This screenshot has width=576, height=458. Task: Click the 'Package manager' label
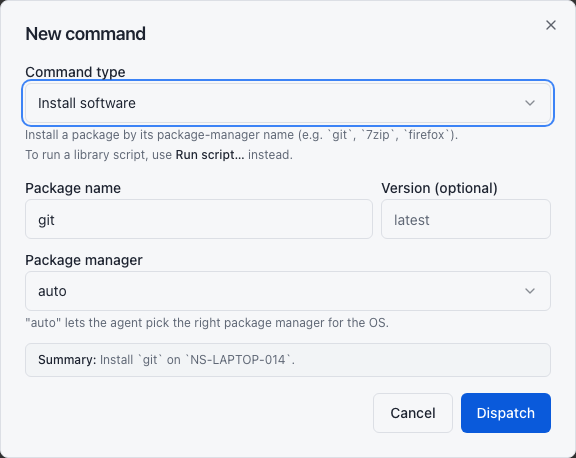84,260
